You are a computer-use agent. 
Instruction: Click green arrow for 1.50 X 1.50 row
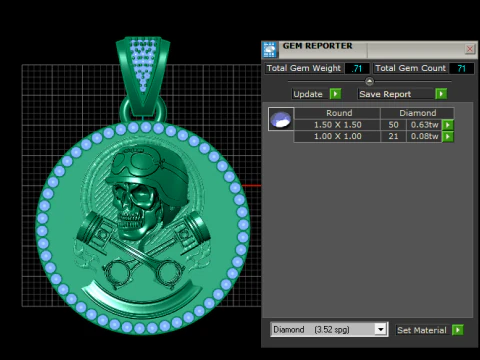[448, 125]
